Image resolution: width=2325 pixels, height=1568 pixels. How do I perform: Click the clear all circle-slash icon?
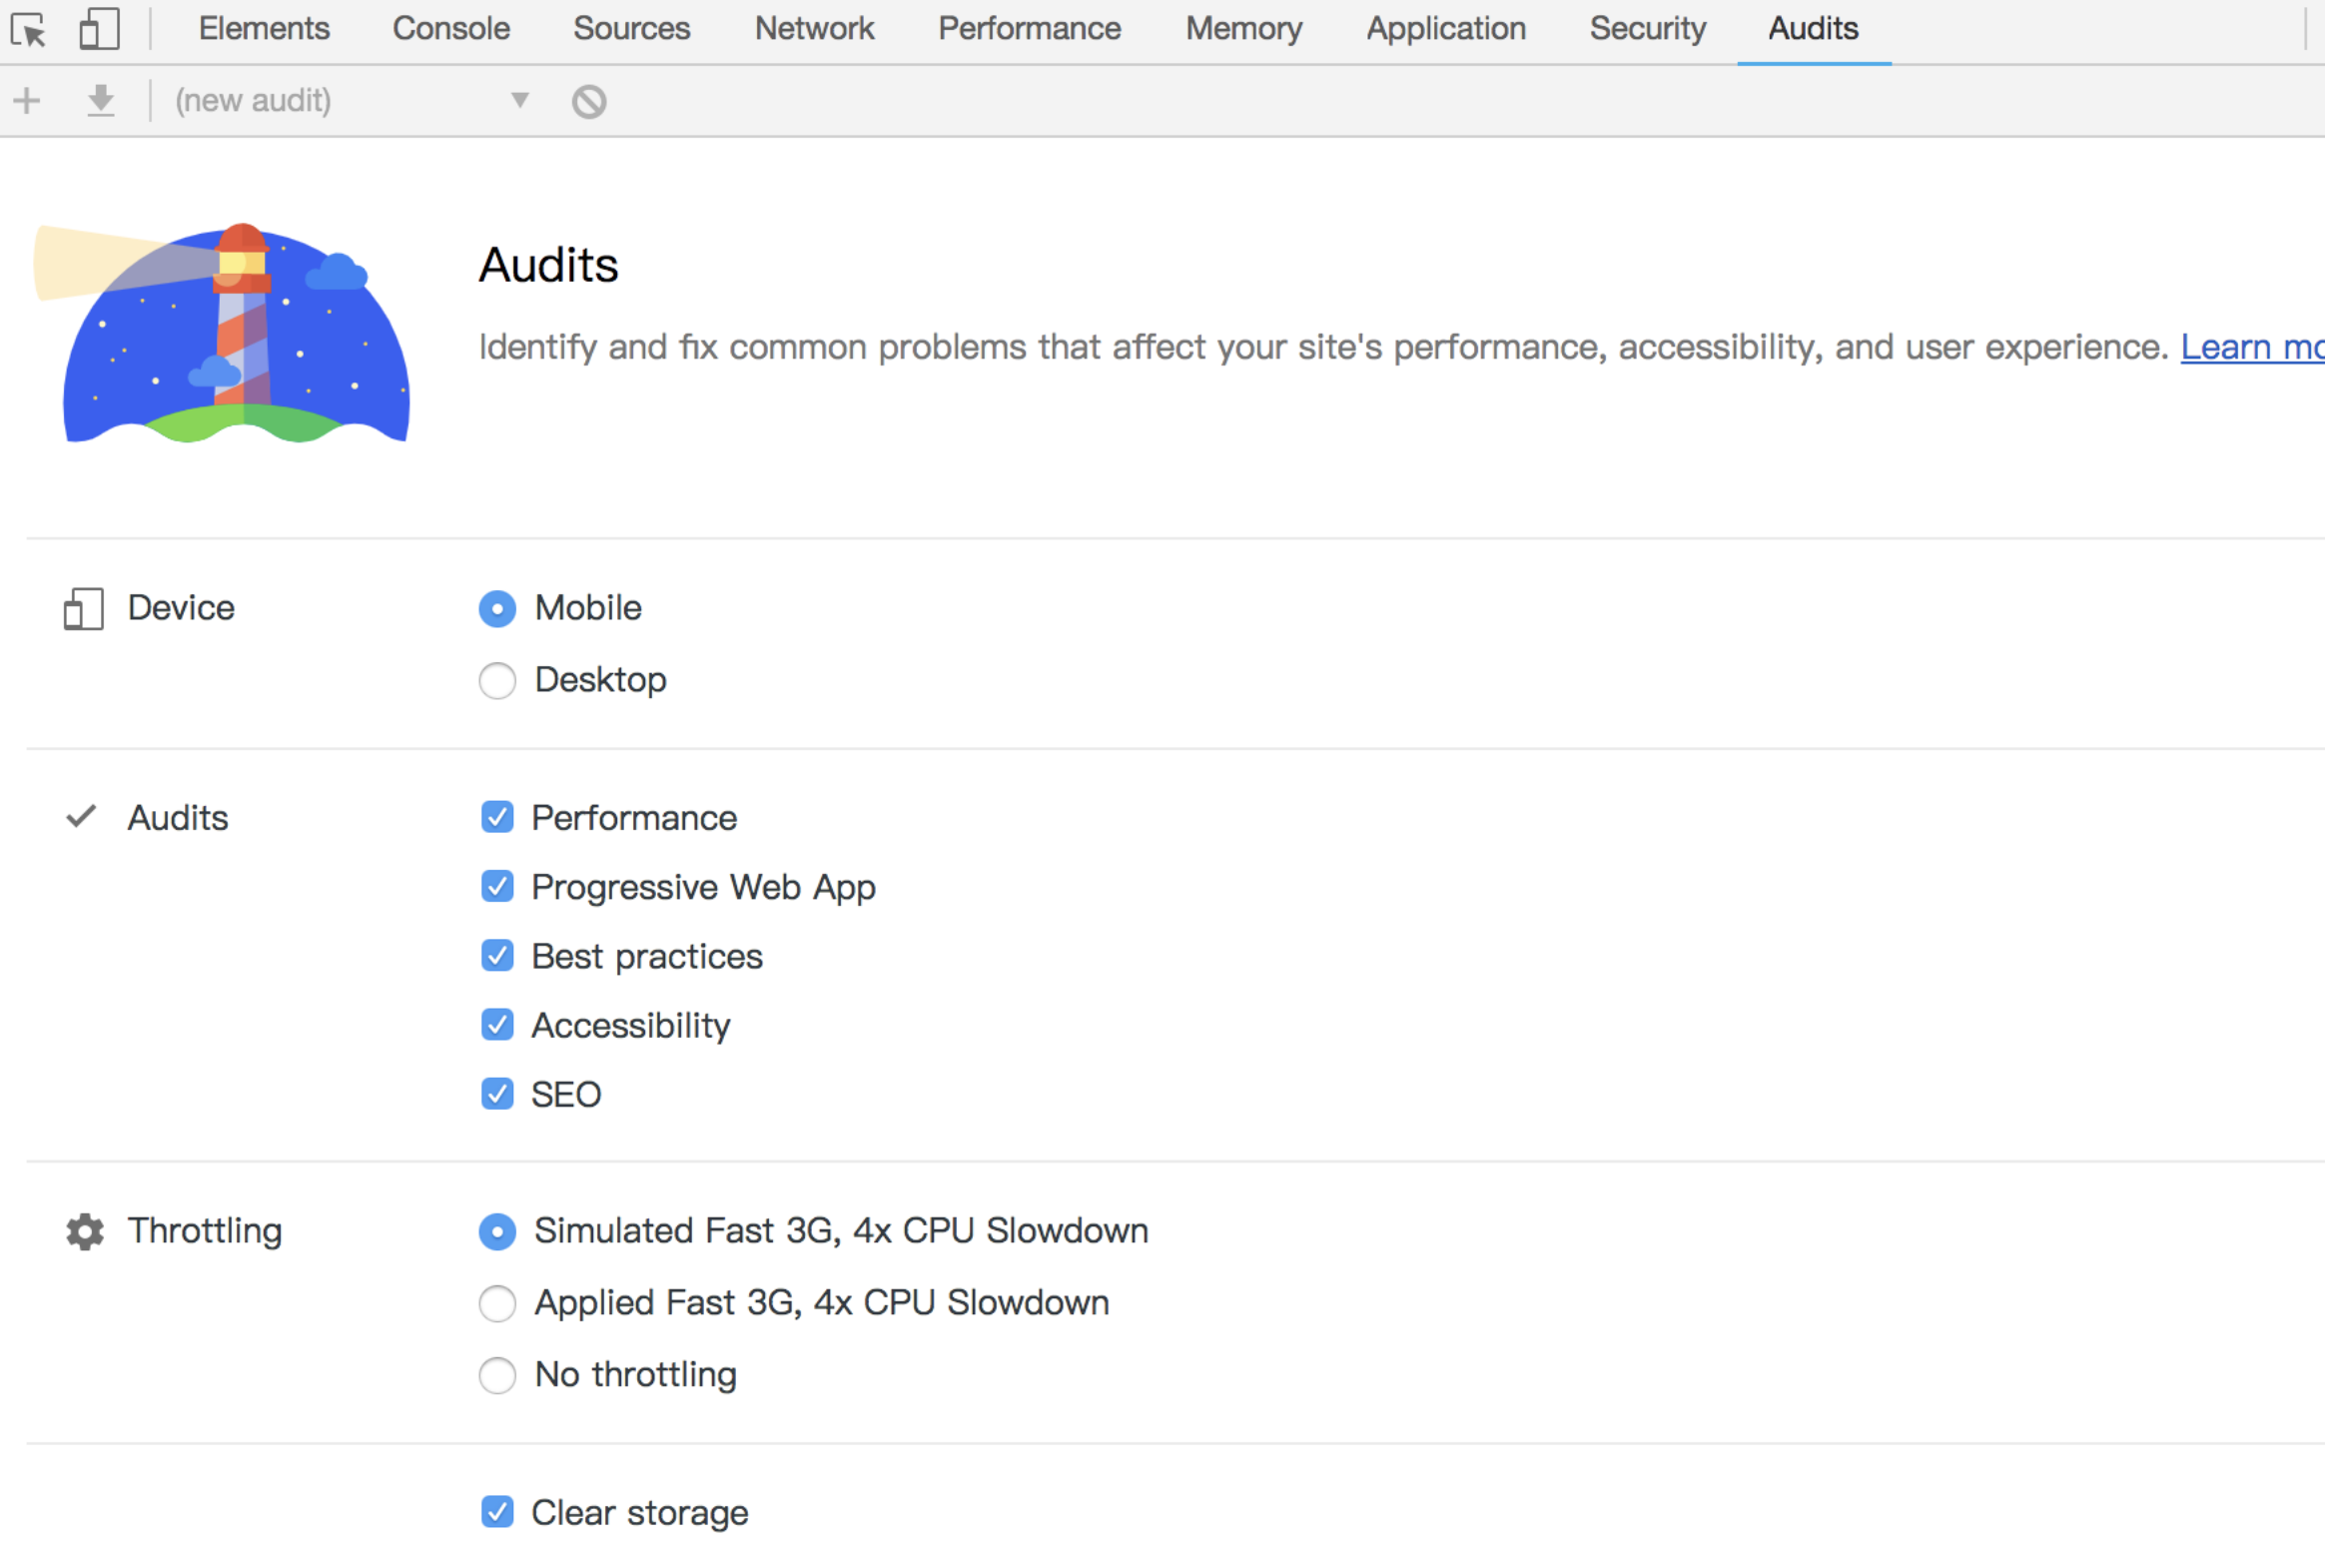pos(589,101)
